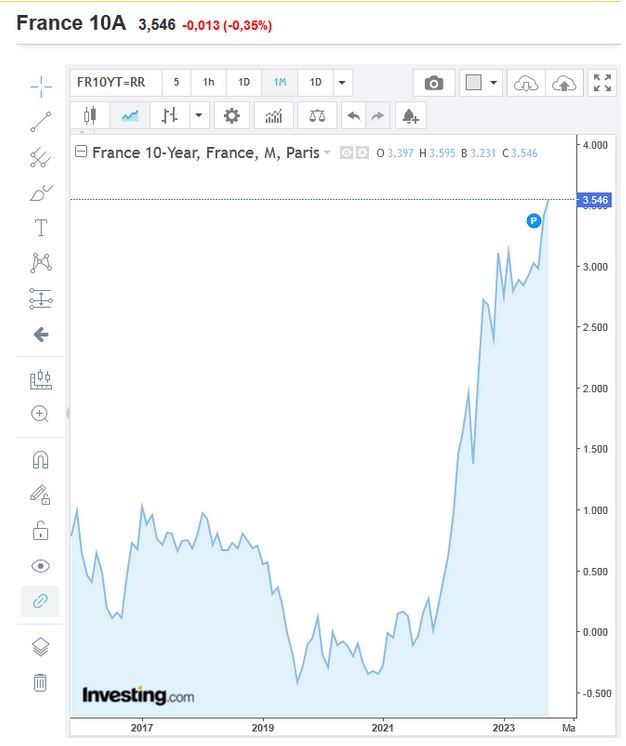Select the crosshair cursor tool

pyautogui.click(x=40, y=87)
